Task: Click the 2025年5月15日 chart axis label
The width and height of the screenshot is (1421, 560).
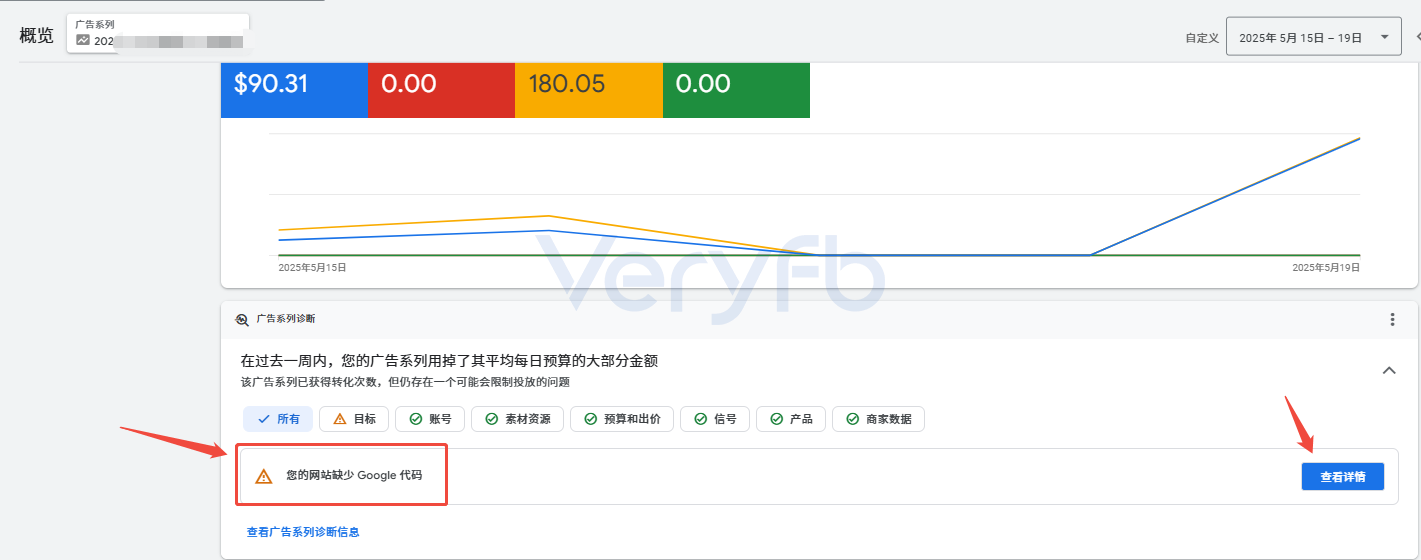Action: pos(312,268)
